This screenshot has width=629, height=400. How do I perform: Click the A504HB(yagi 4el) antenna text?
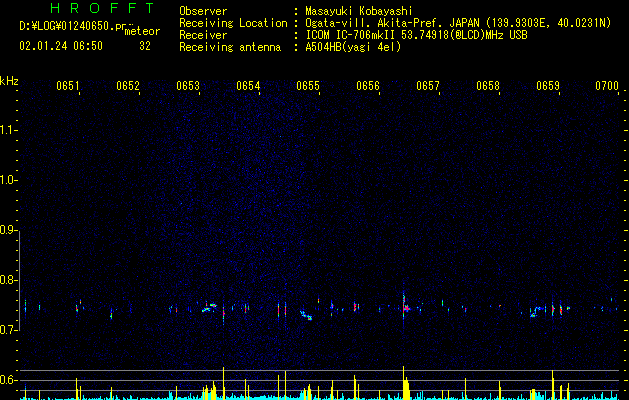[x=353, y=47]
